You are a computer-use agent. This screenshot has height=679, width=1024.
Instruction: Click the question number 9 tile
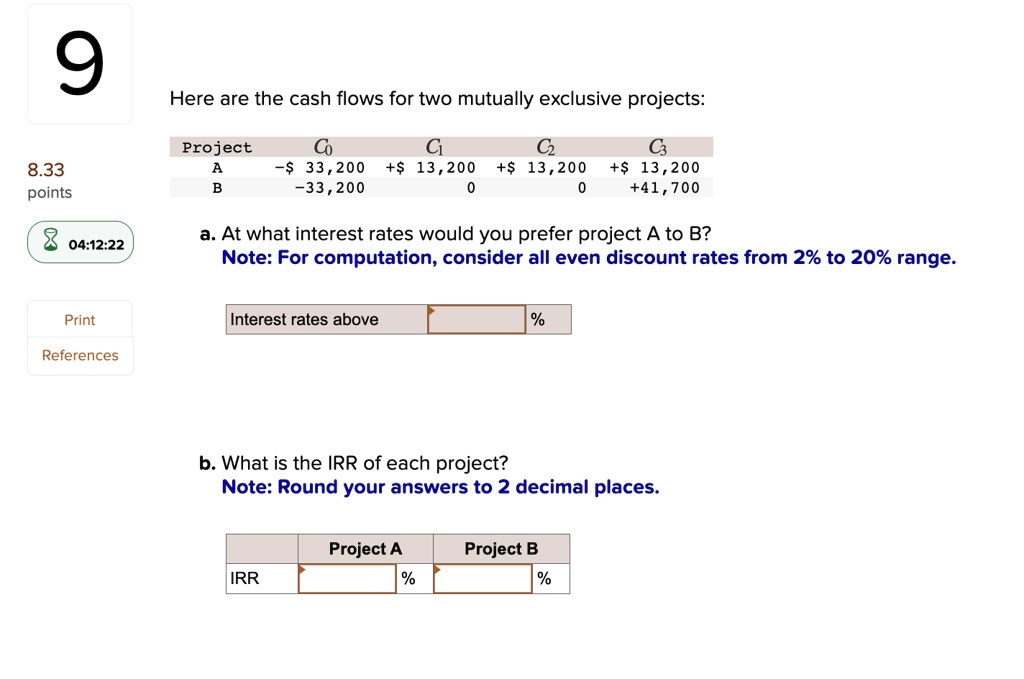point(79,62)
